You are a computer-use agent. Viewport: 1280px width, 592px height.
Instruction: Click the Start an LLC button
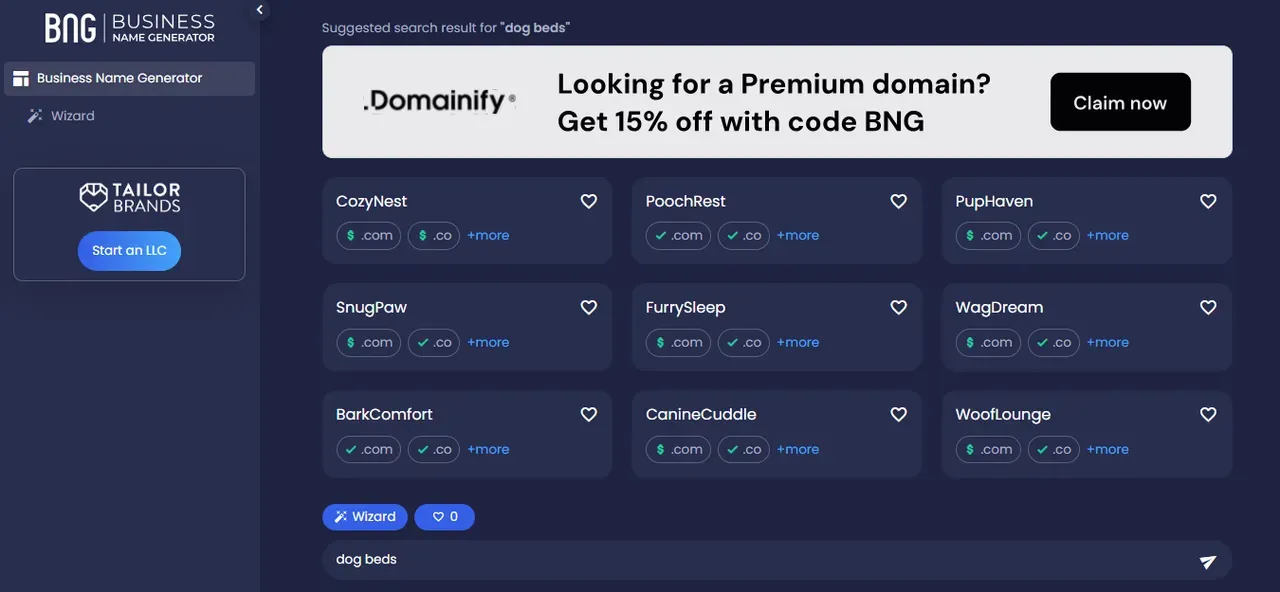coord(129,250)
